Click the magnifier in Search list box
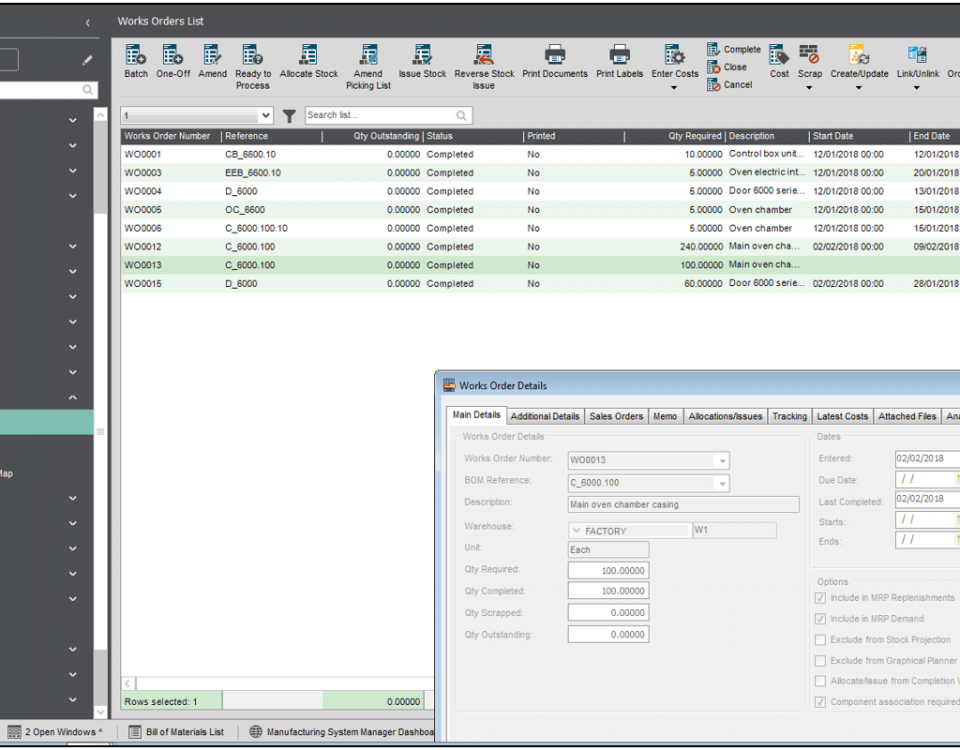Image resolution: width=960 pixels, height=750 pixels. (461, 115)
